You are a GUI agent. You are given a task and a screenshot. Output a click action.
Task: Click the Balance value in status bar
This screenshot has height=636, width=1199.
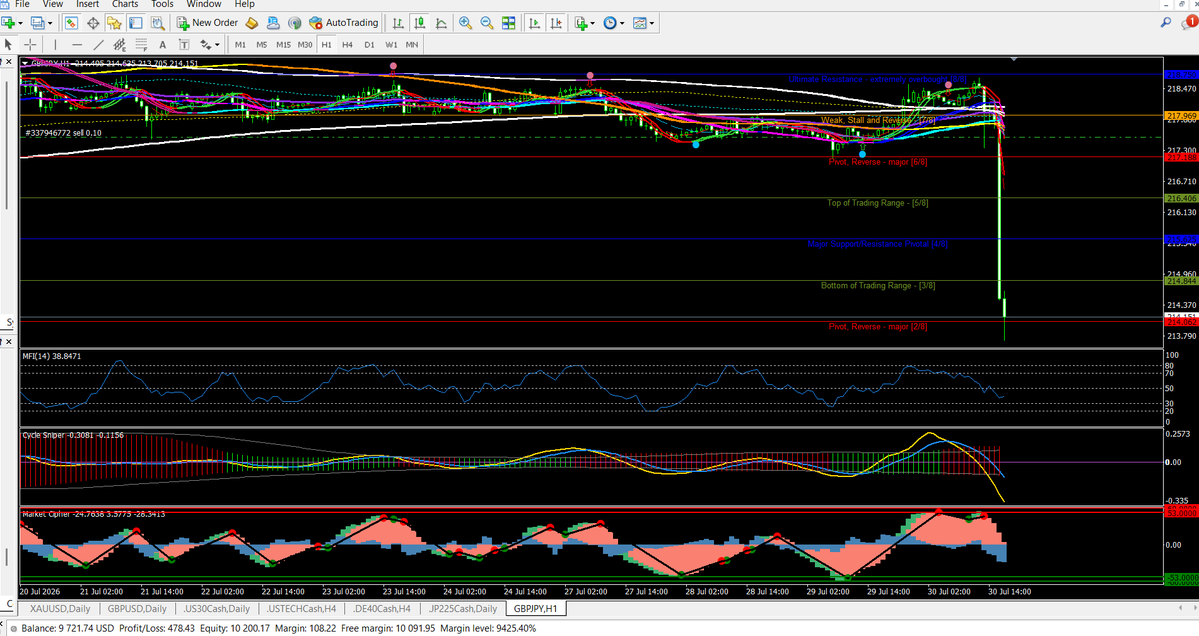click(68, 628)
